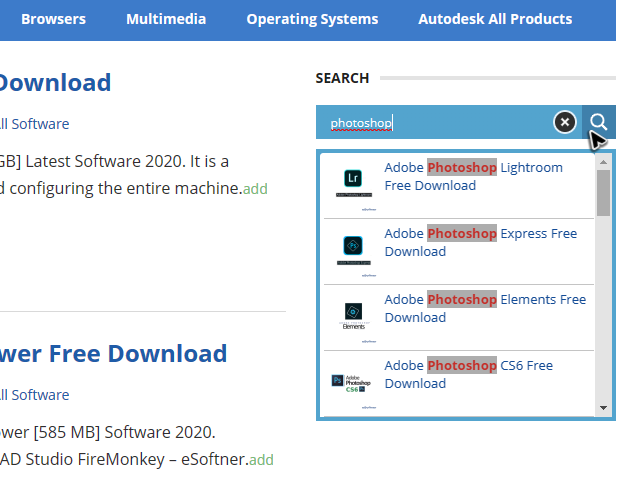Click the green add link after eSoftner
The width and height of the screenshot is (619, 503).
[261, 460]
